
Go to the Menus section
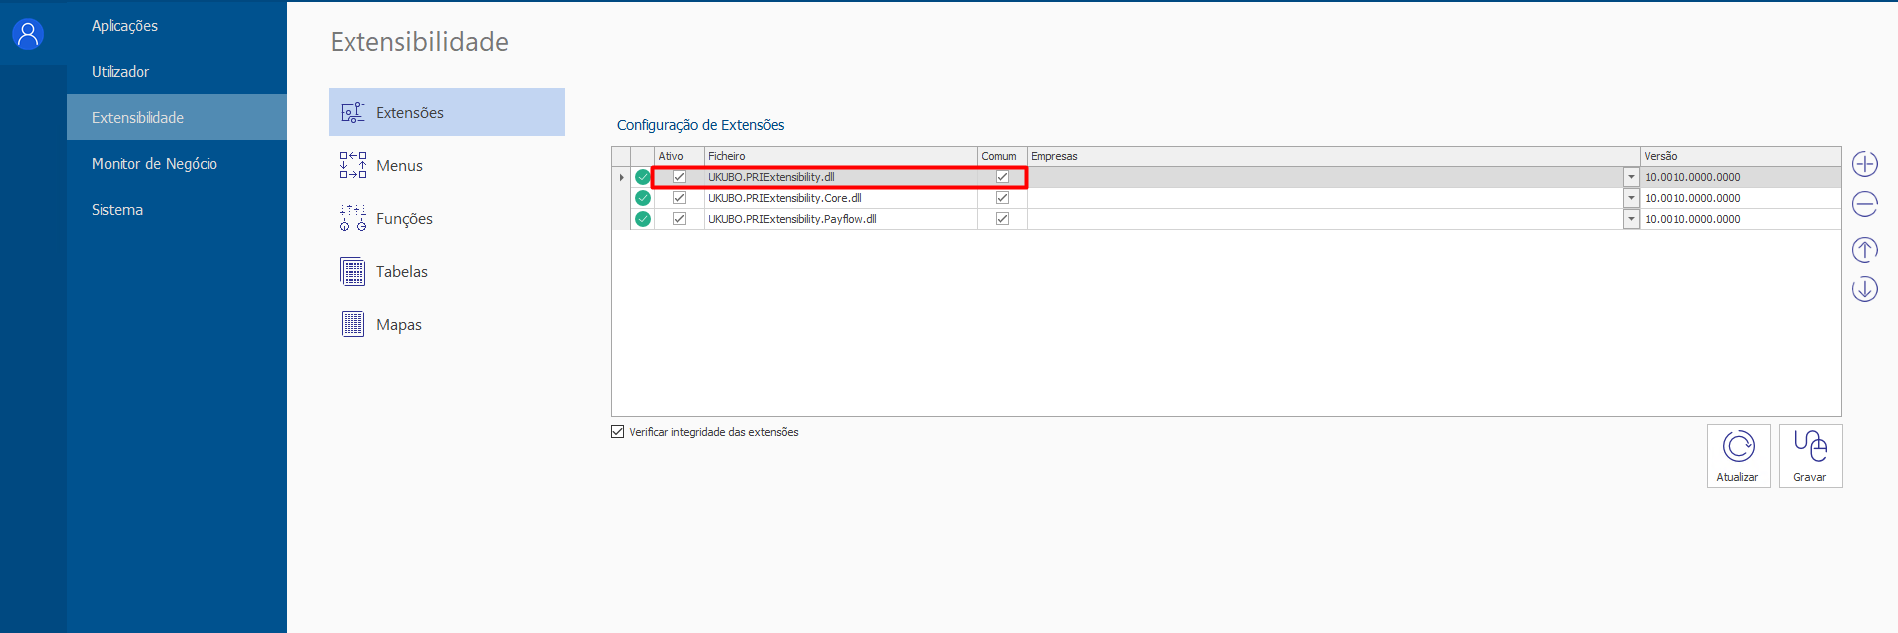(x=399, y=166)
